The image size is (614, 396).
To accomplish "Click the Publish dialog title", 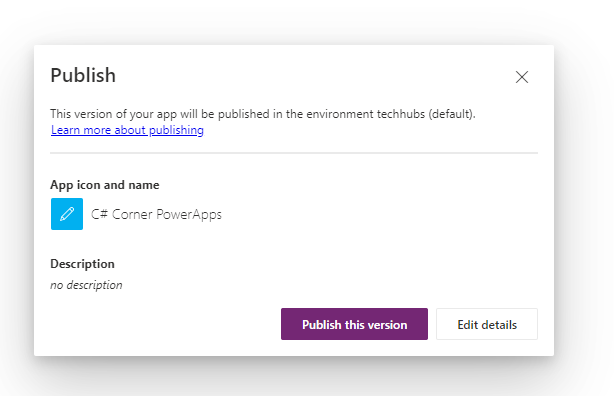I will click(83, 75).
